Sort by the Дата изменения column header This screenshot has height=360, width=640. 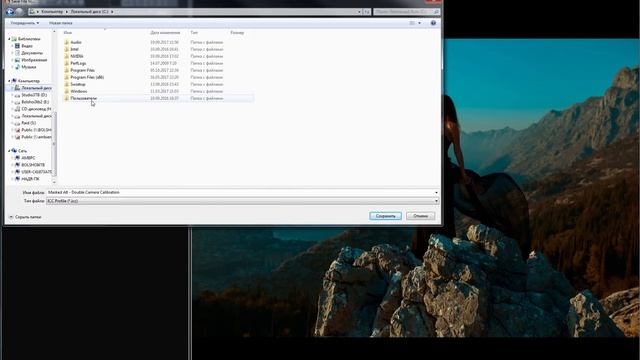[x=165, y=32]
